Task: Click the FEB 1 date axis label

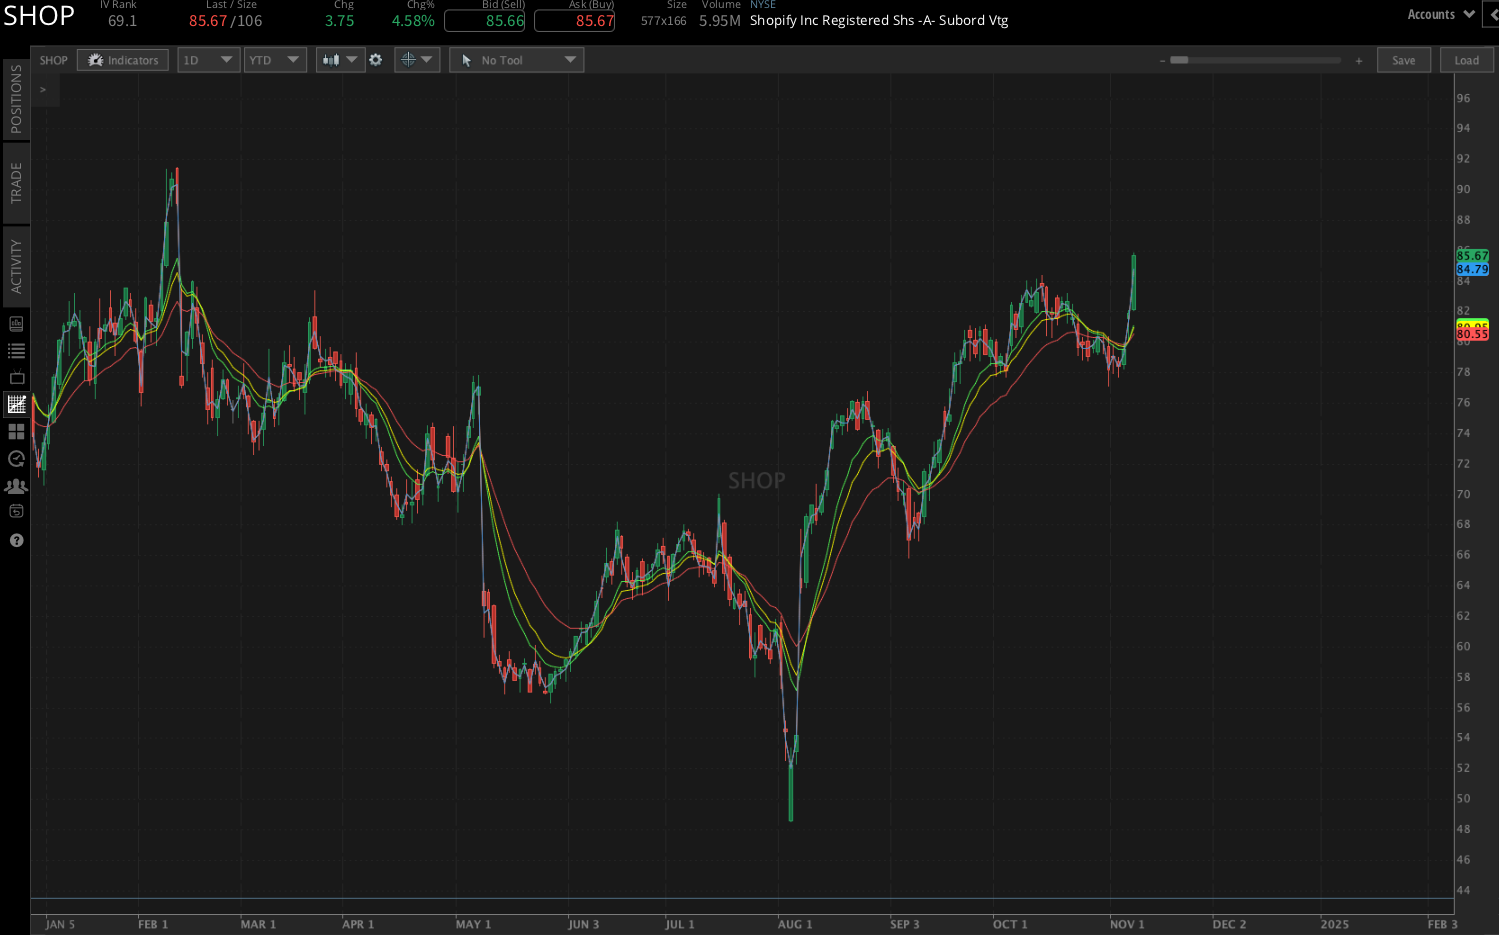Action: click(153, 924)
